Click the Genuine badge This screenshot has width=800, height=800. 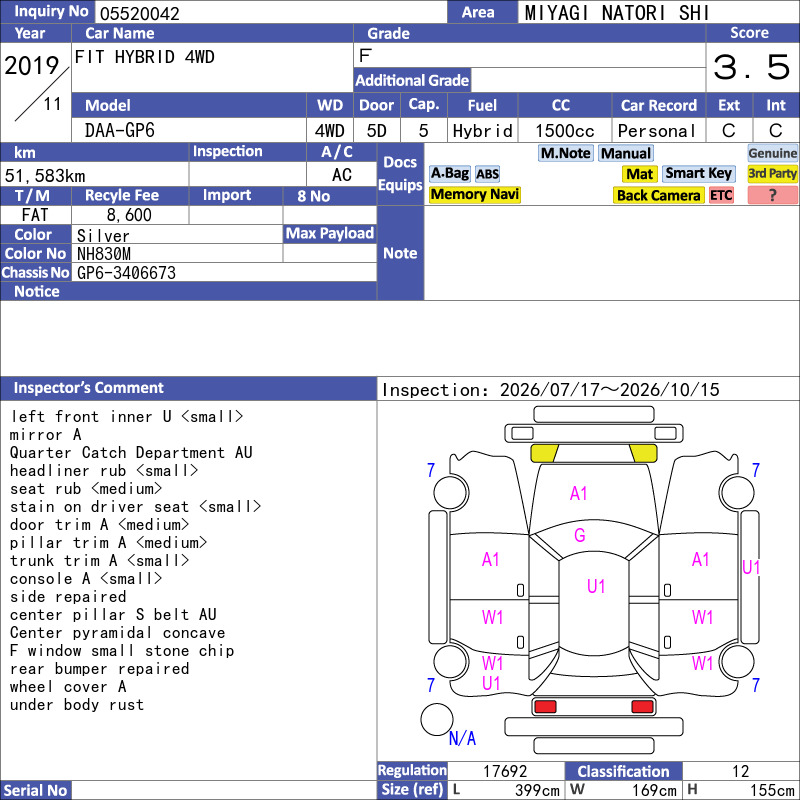click(772, 153)
